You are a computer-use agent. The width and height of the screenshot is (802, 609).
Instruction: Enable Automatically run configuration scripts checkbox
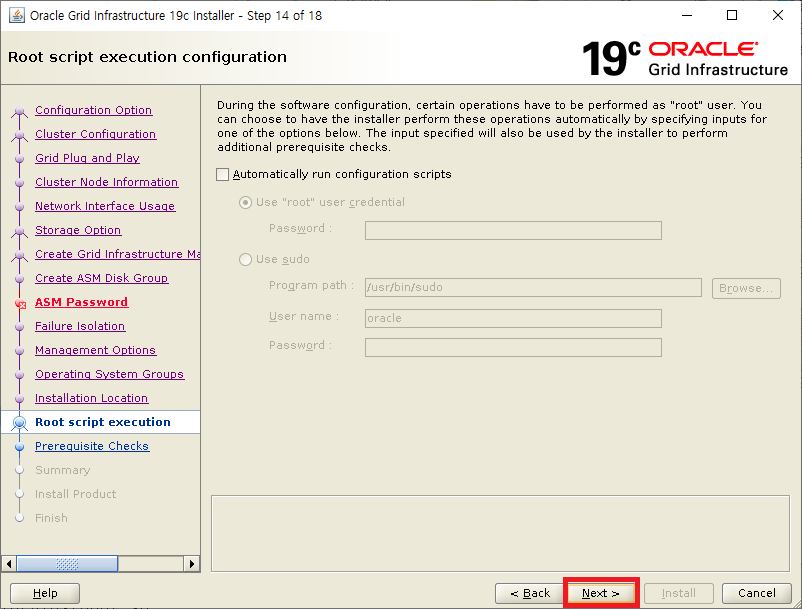222,174
